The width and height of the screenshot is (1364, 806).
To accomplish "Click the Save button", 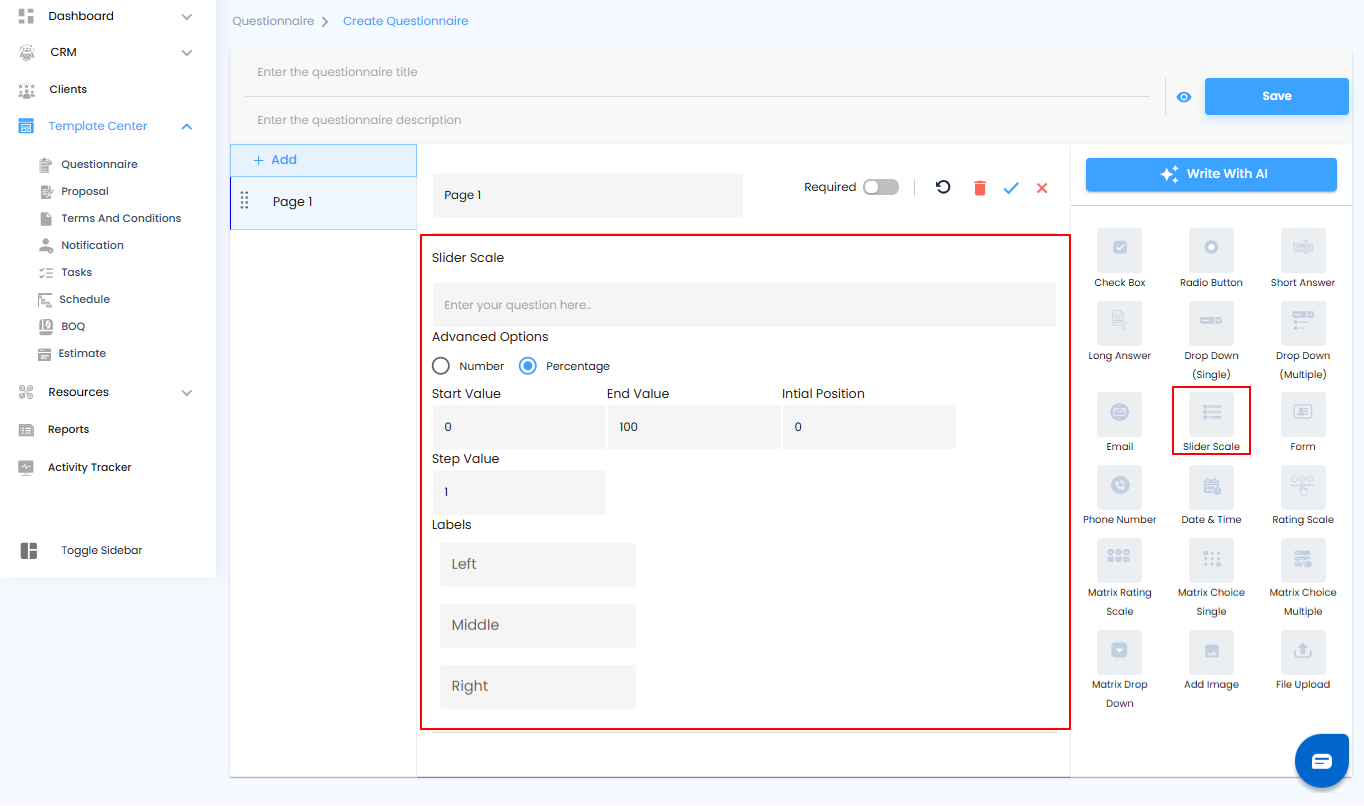I will [1276, 96].
